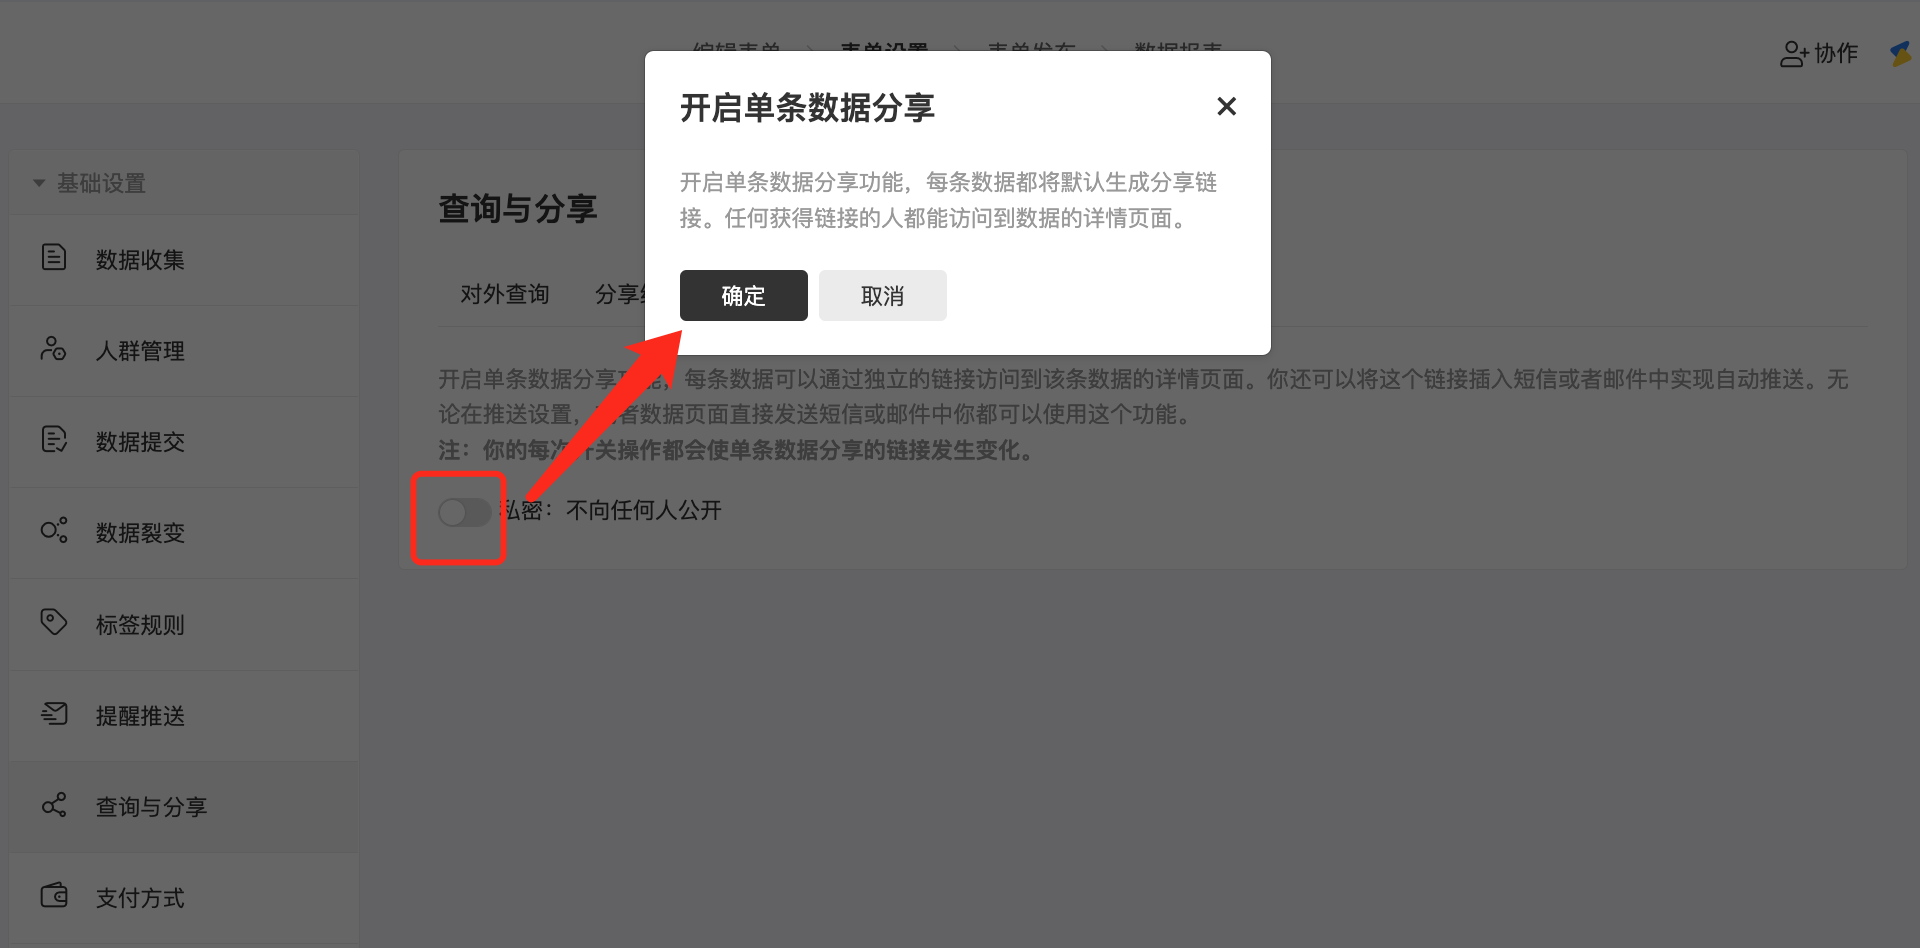Image resolution: width=1920 pixels, height=948 pixels.
Task: Open the 表单设置 top navigation step
Action: 884,46
